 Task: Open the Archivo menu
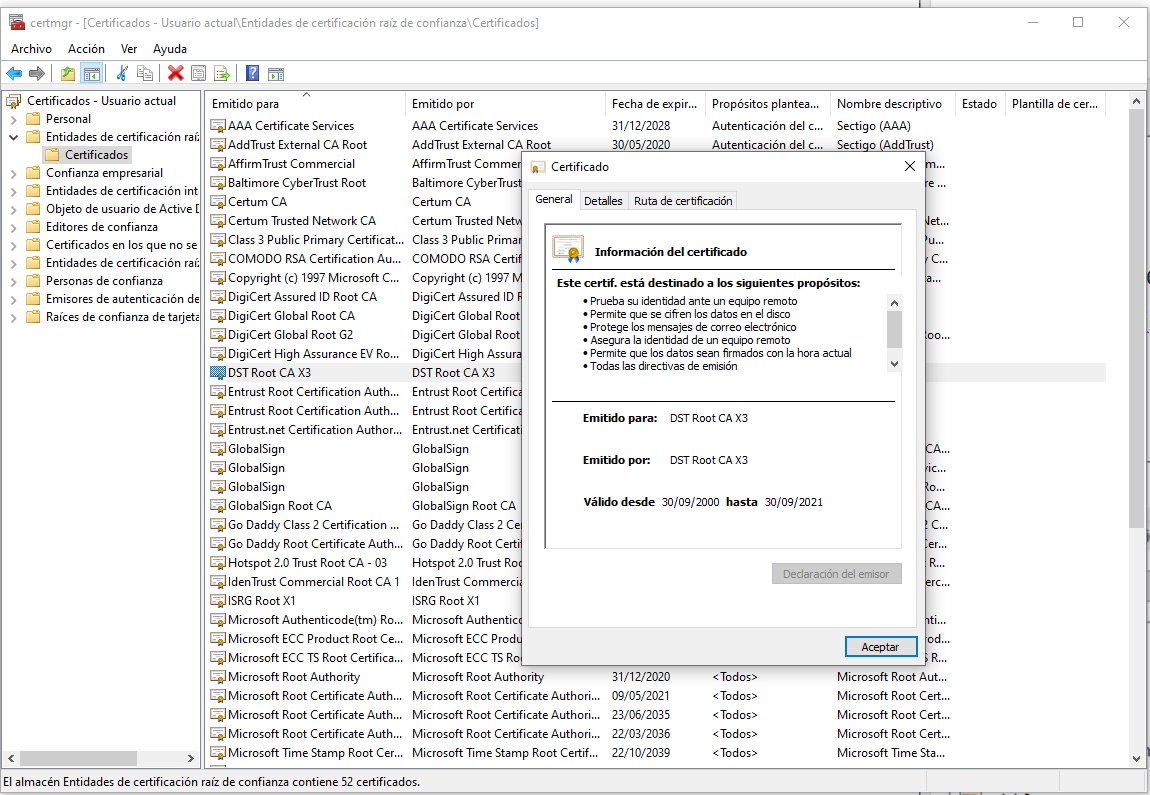click(31, 49)
